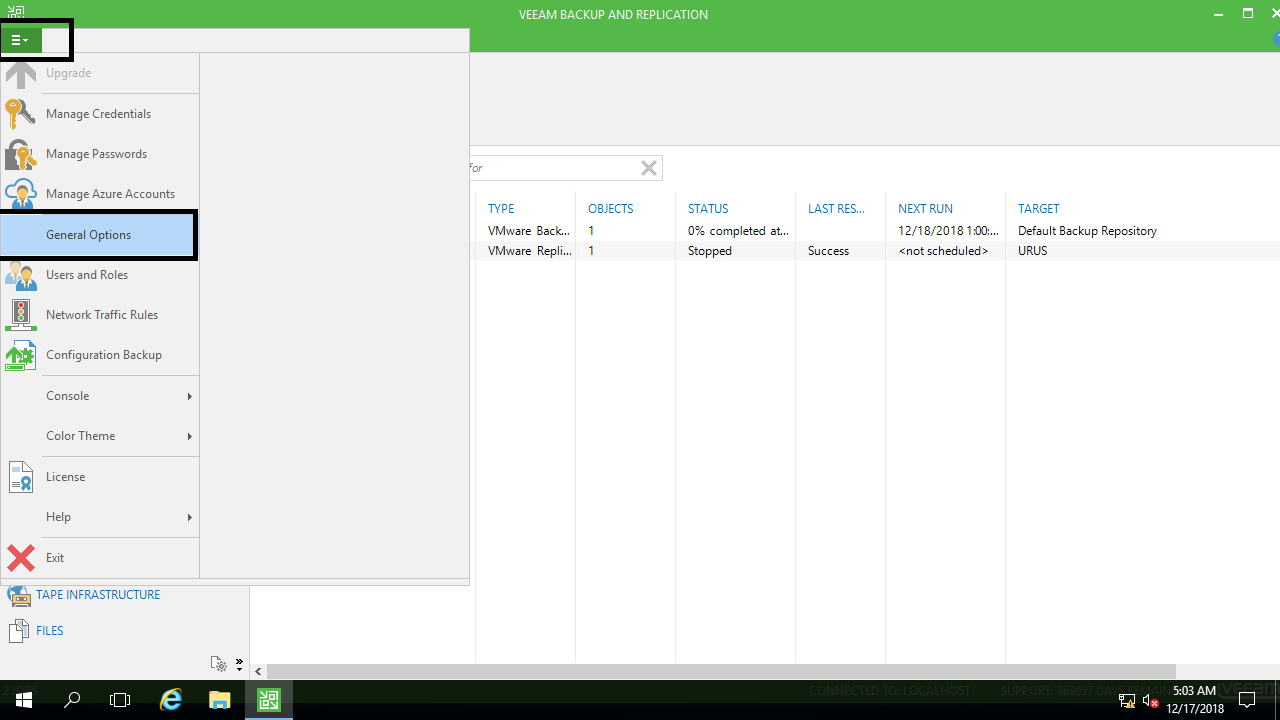Open Internet Explorer from the taskbar

[171, 700]
